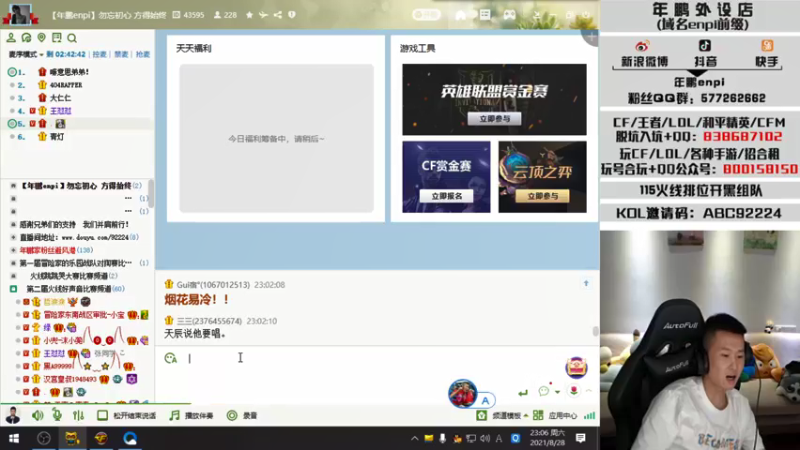Click the star favorite icon in title bar
Viewport: 800px width, 450px height.
249,15
